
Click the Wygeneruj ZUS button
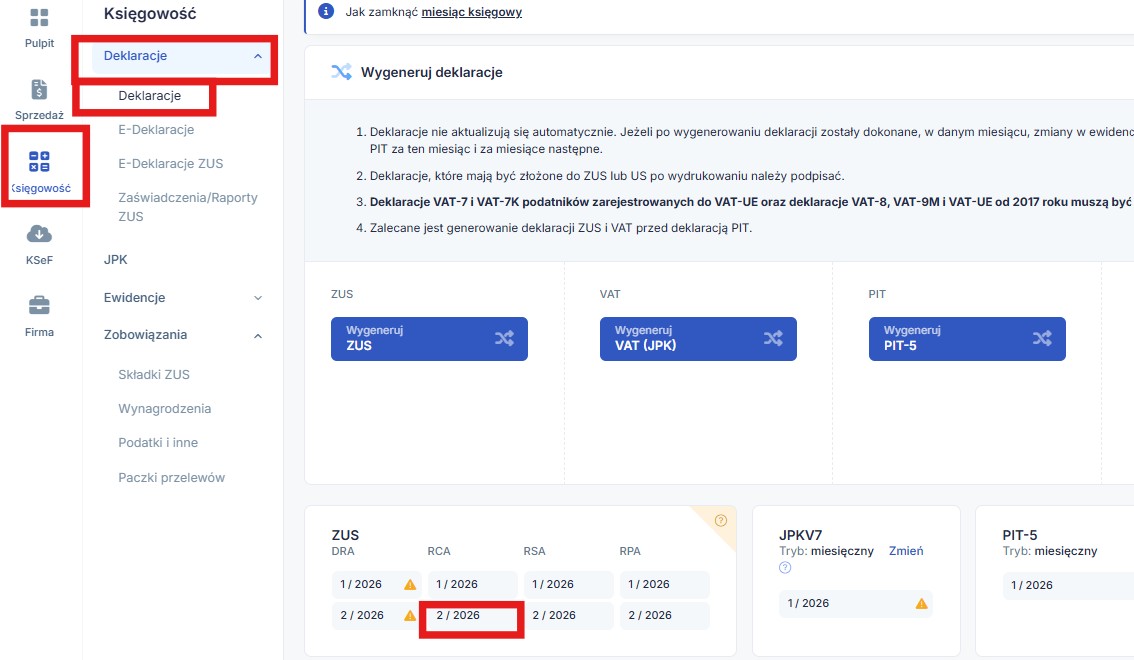click(429, 339)
